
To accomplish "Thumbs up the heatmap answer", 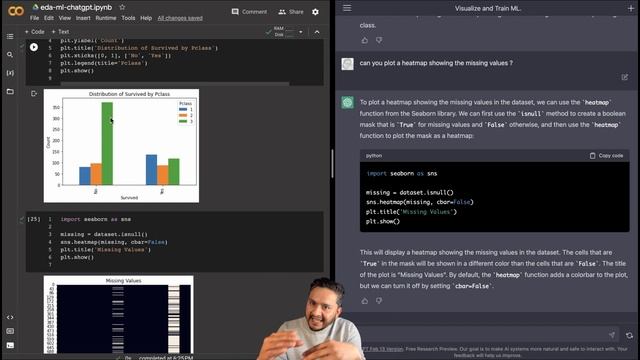I will click(364, 301).
